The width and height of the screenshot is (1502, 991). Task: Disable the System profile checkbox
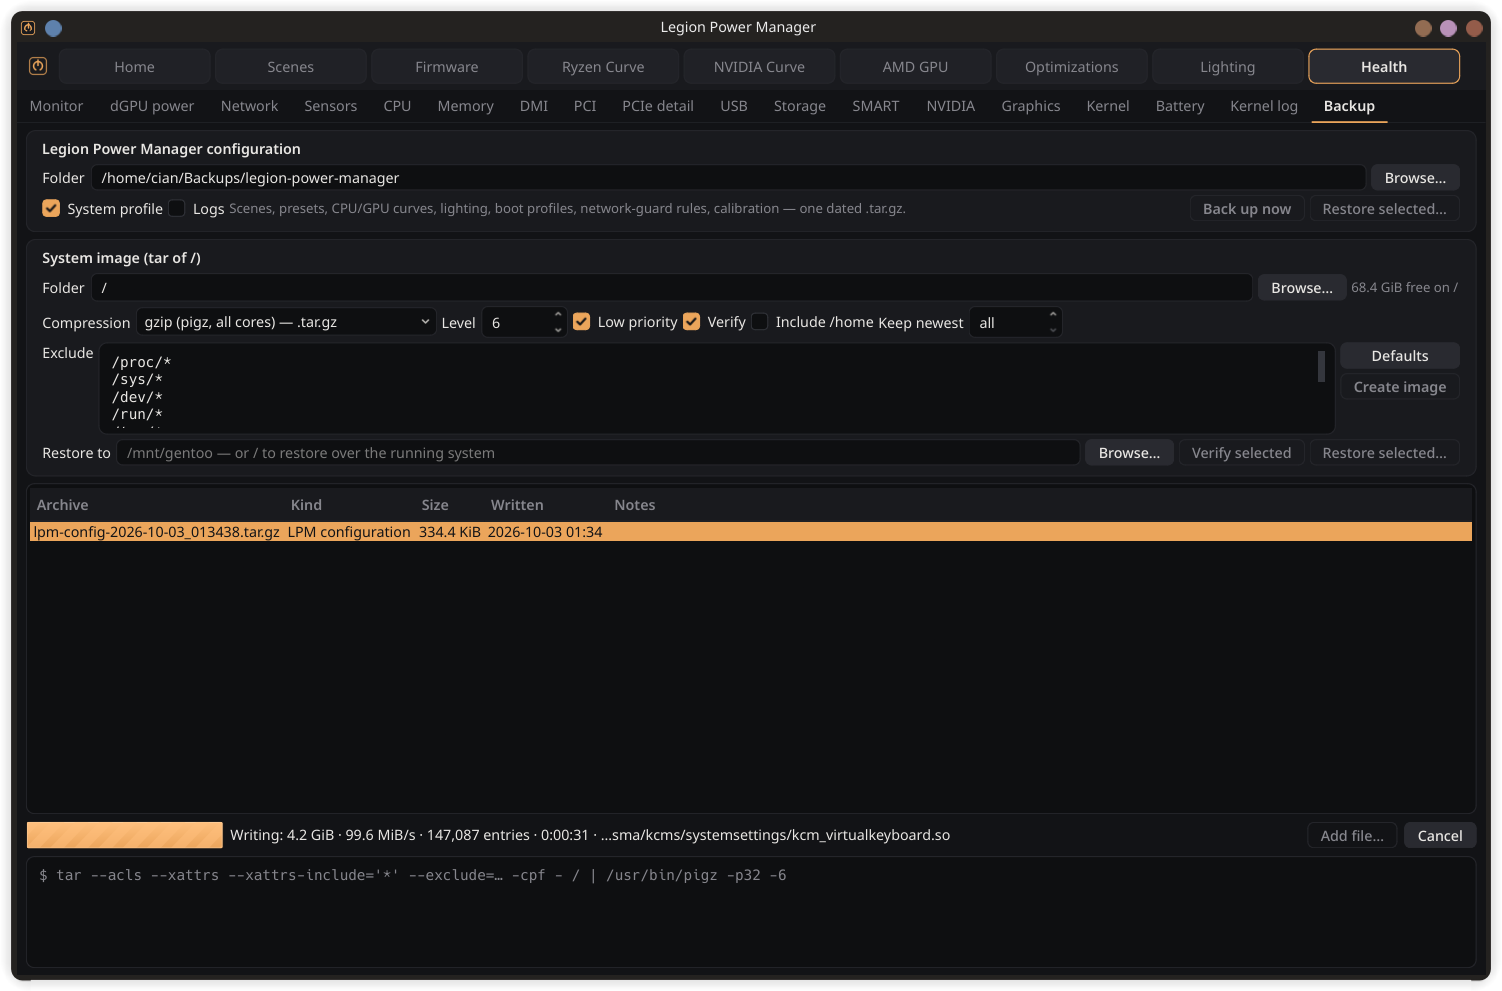[51, 208]
